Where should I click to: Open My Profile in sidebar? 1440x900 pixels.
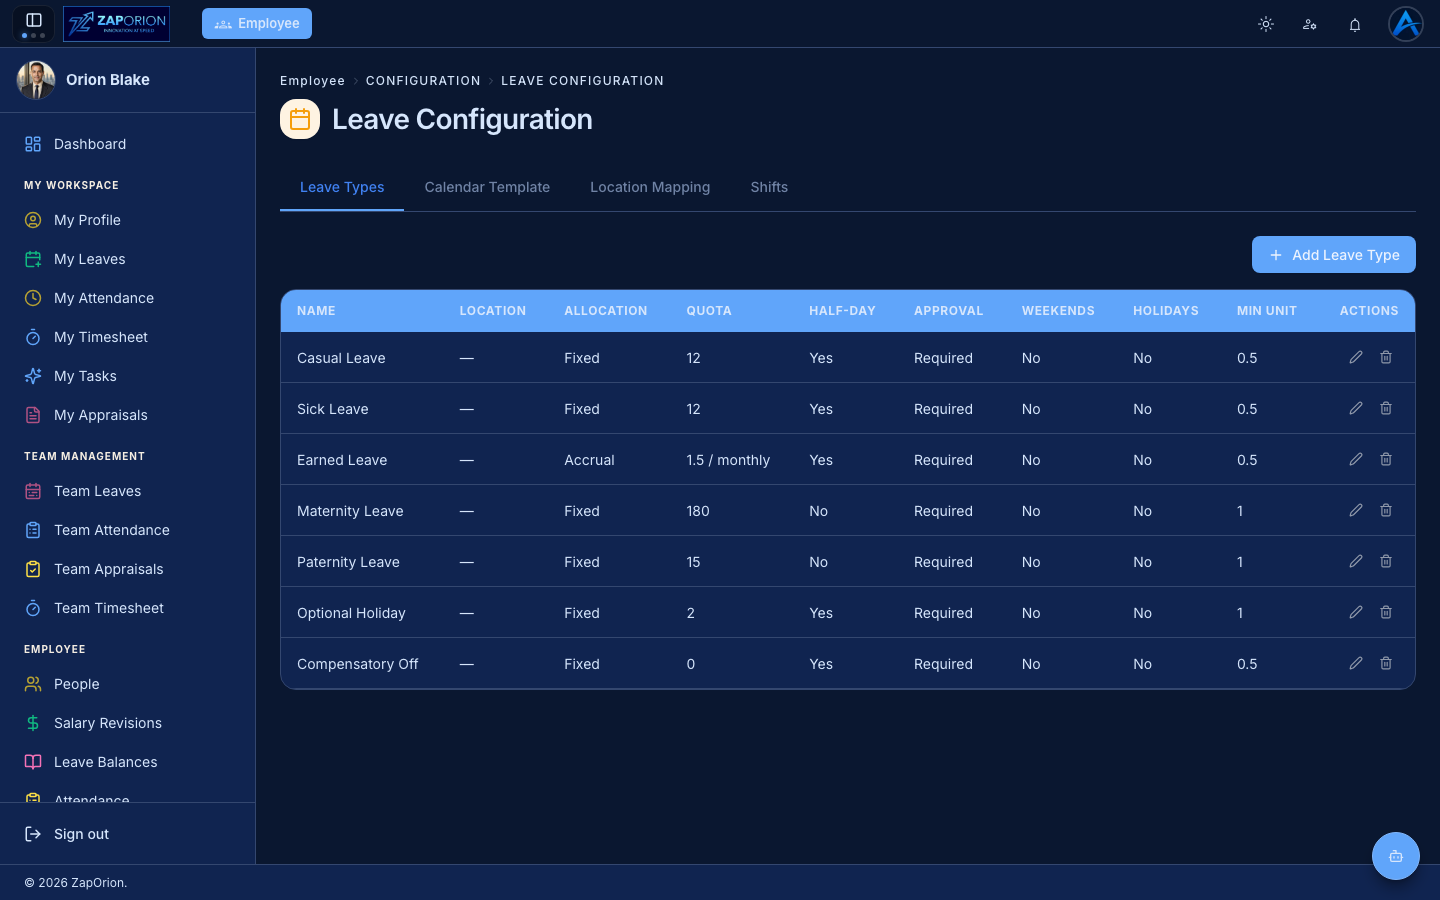click(x=128, y=220)
